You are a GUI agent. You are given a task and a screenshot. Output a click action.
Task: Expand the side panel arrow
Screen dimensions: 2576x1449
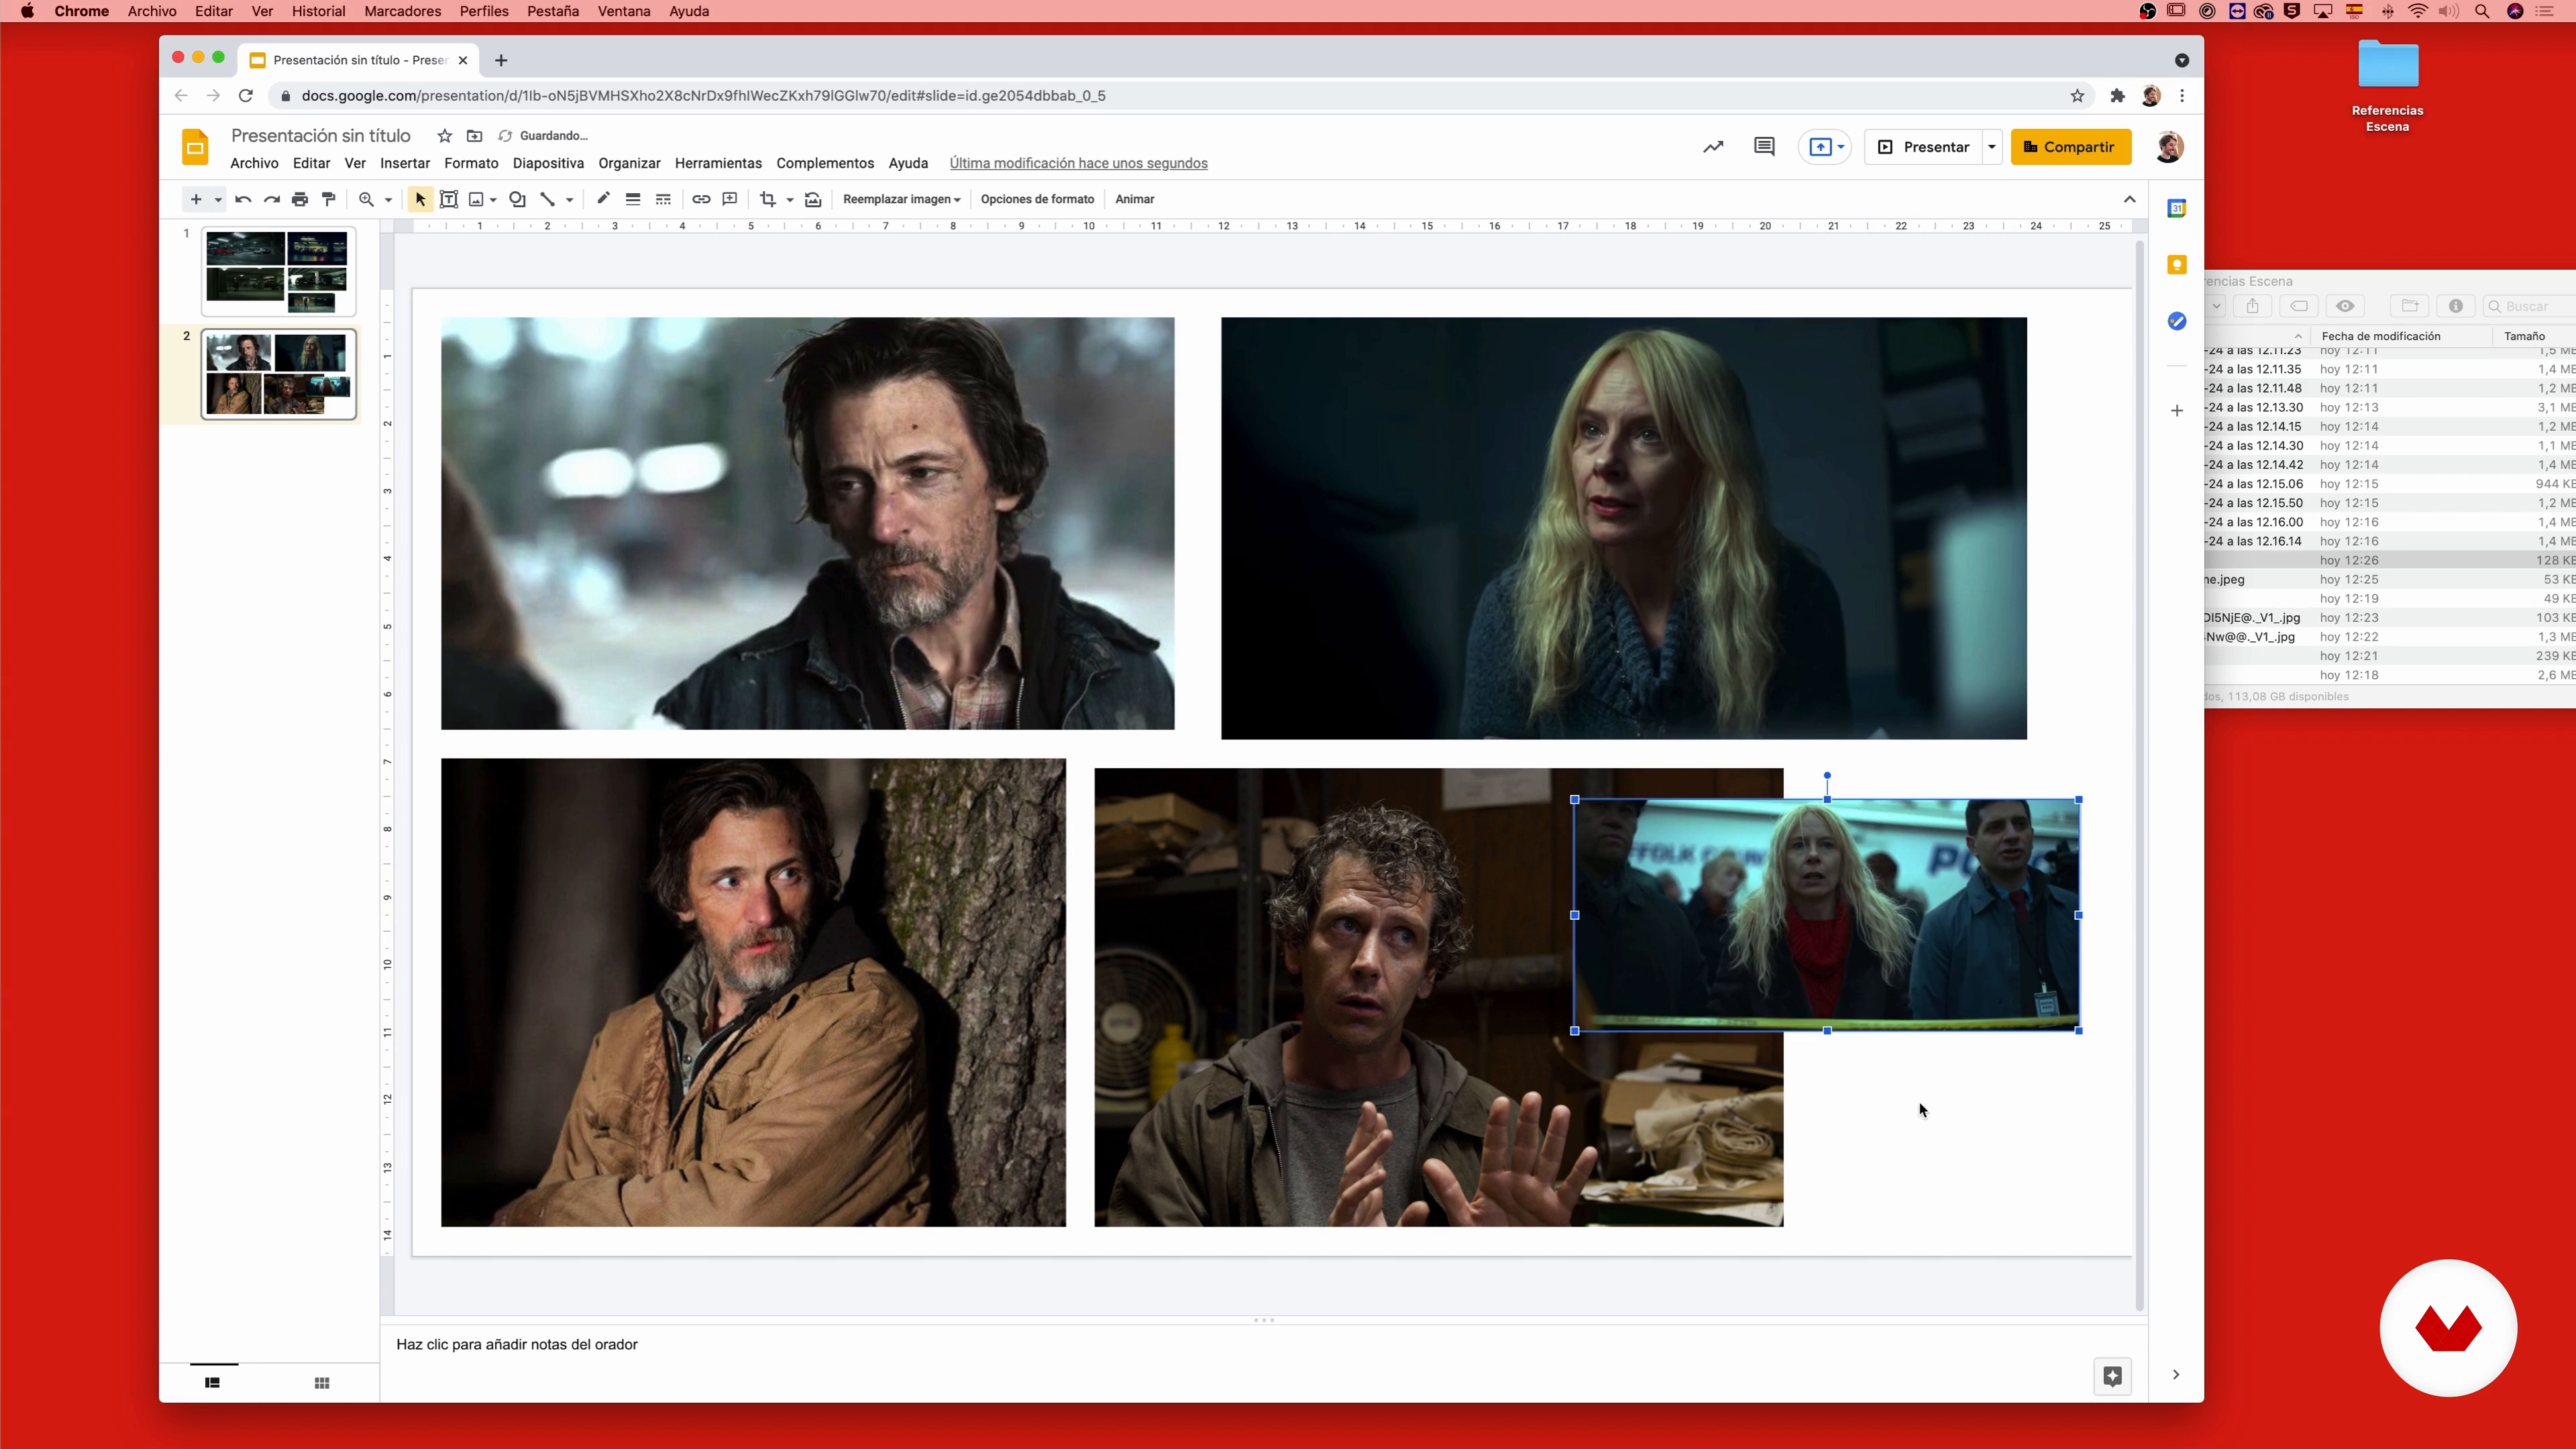[2175, 1375]
